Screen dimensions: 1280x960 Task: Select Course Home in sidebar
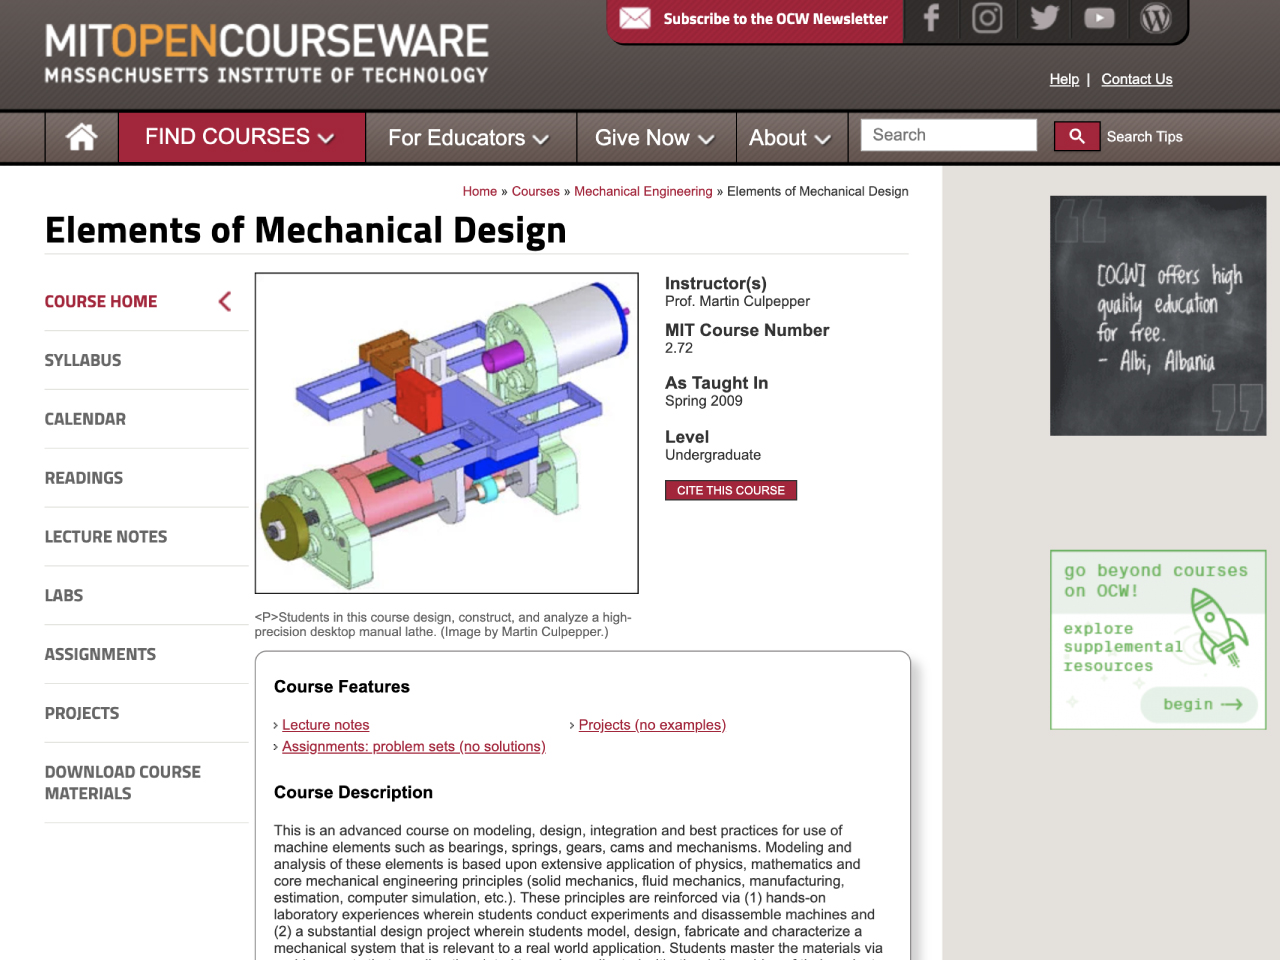[x=101, y=301]
